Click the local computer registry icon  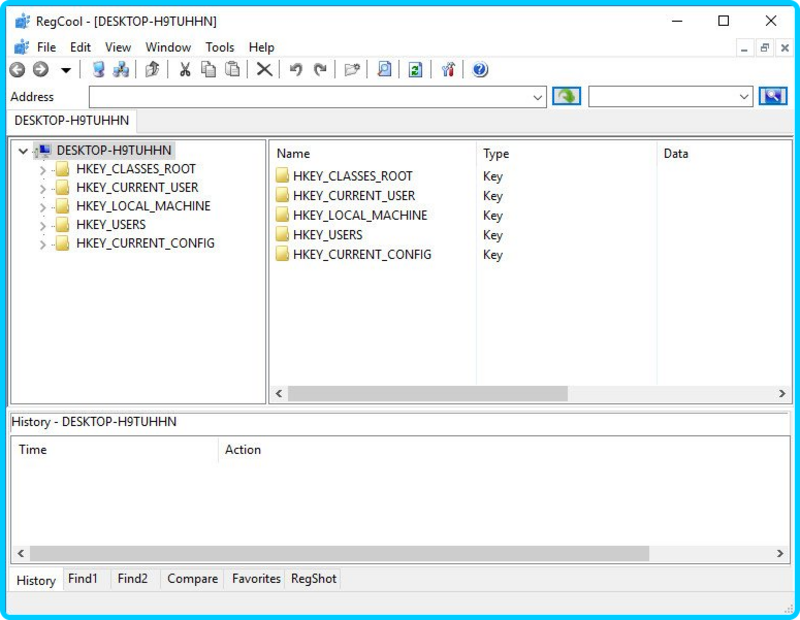pos(98,69)
